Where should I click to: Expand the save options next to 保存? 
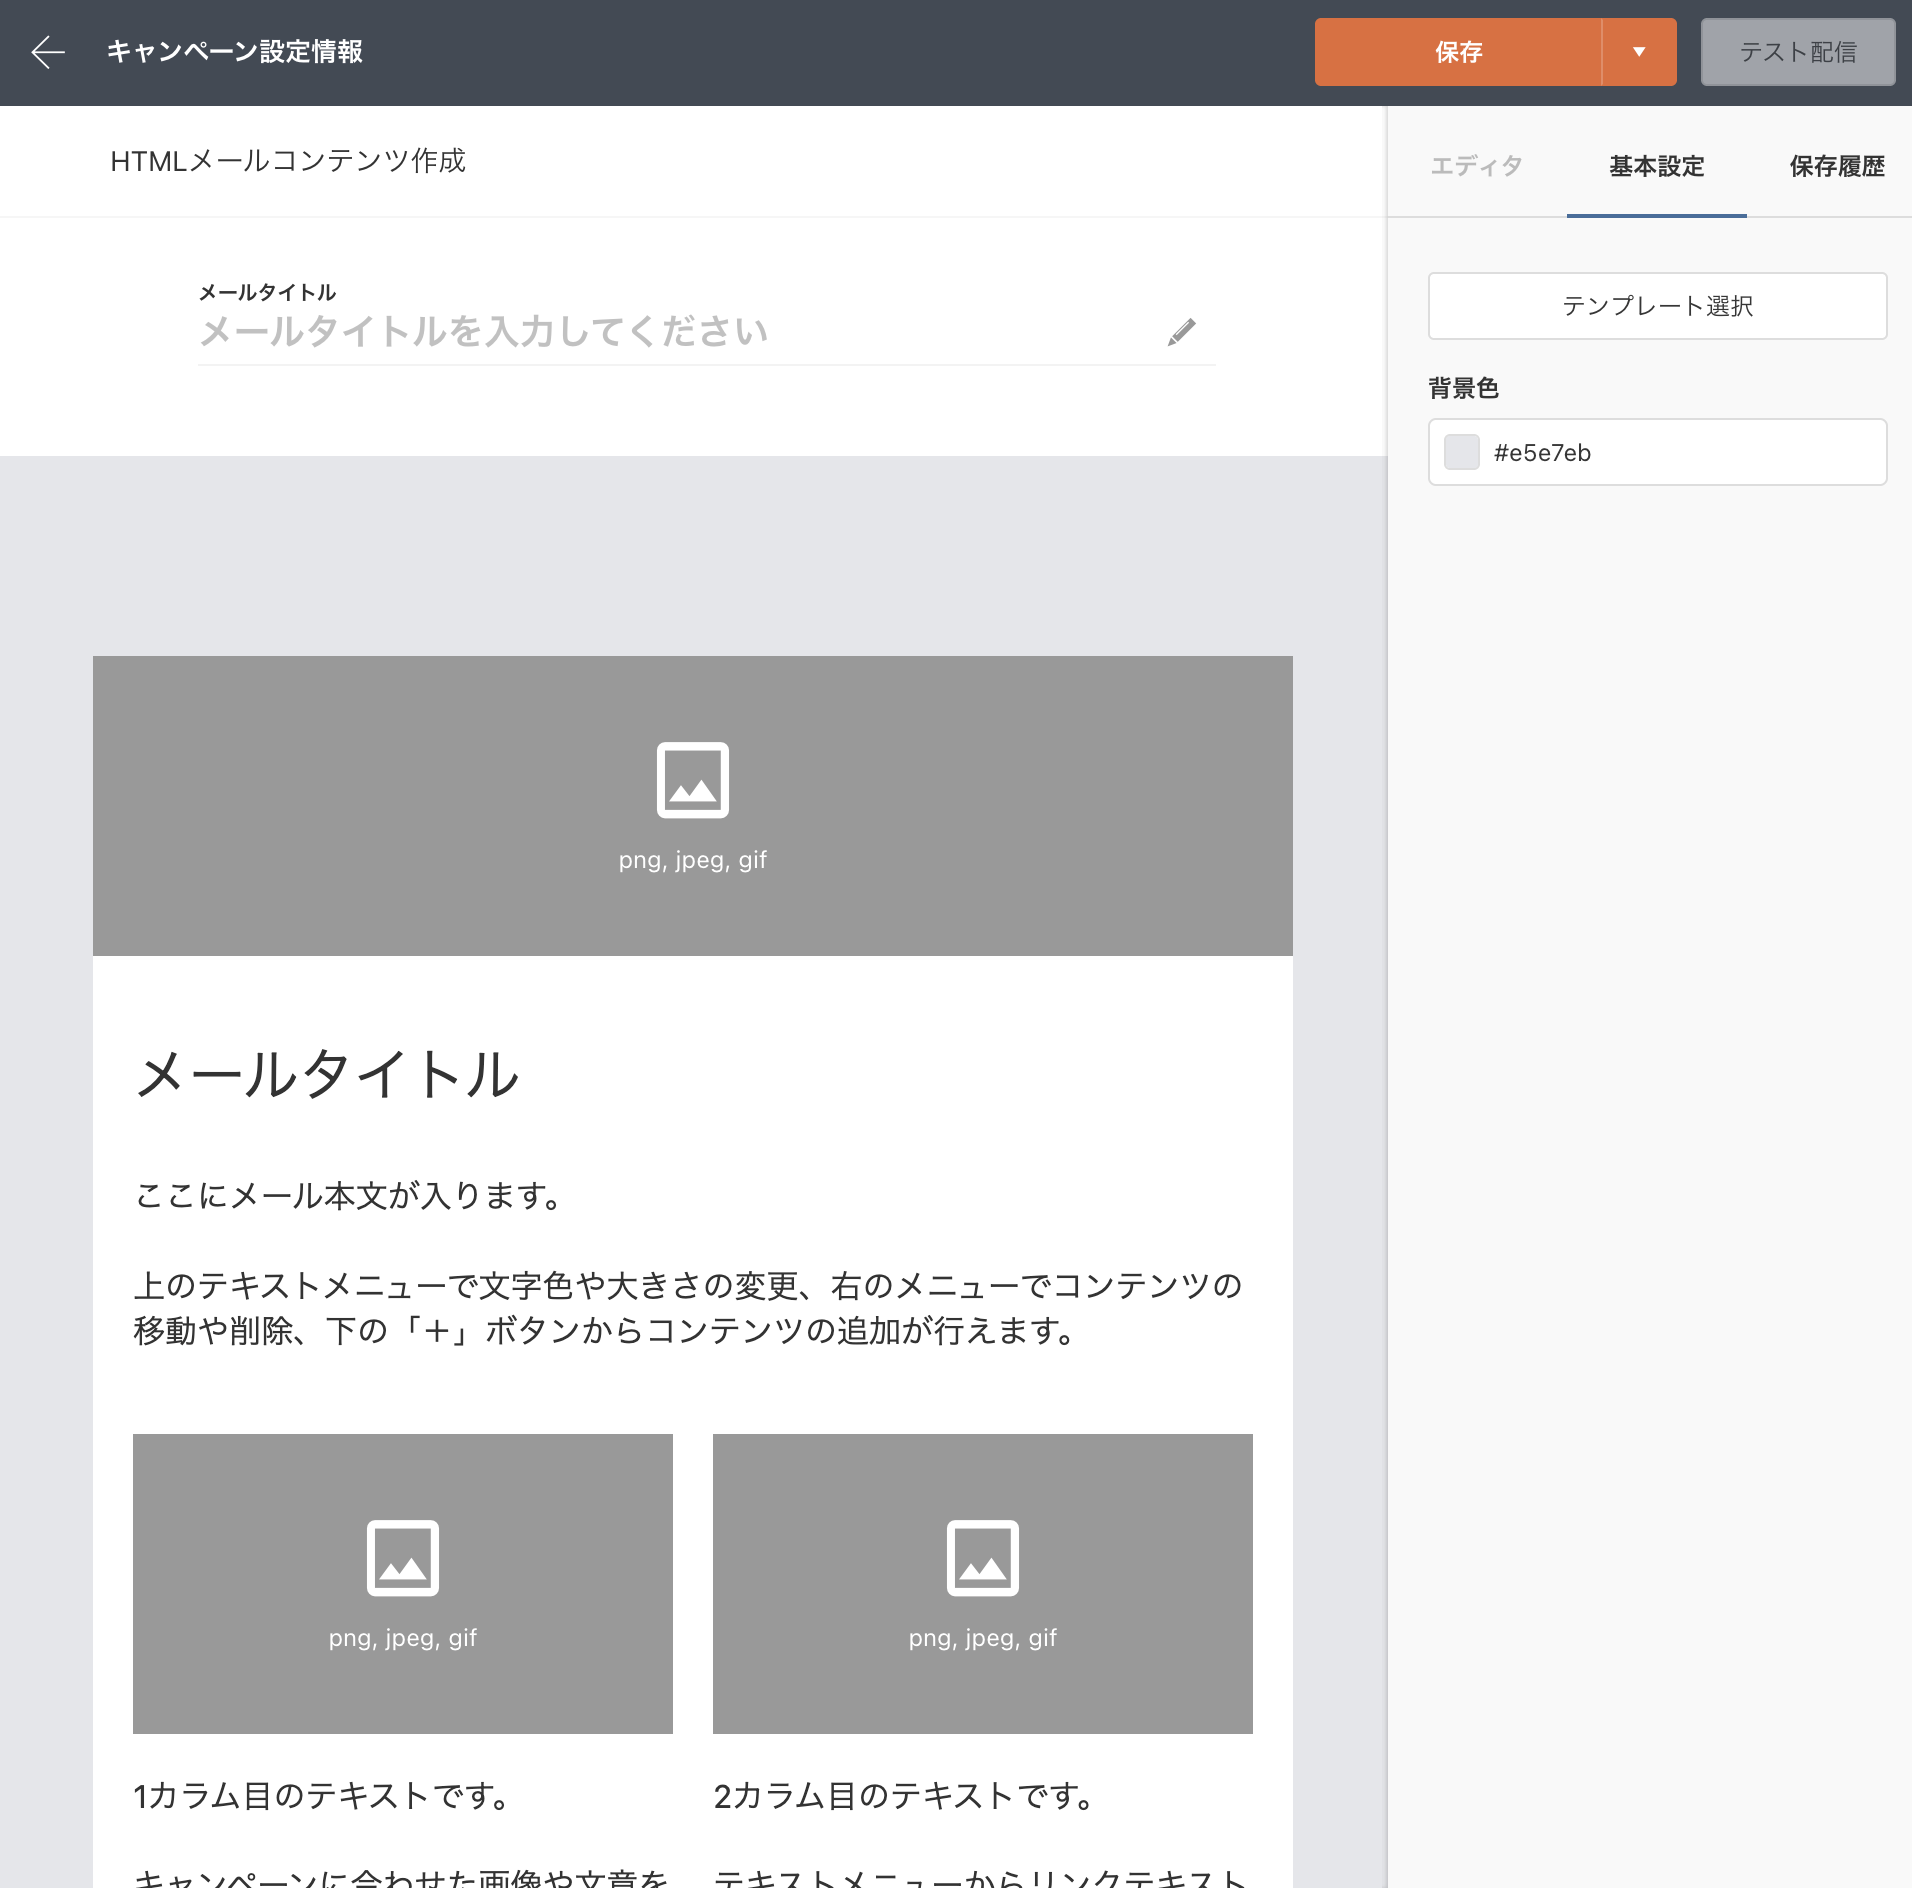[x=1638, y=51]
